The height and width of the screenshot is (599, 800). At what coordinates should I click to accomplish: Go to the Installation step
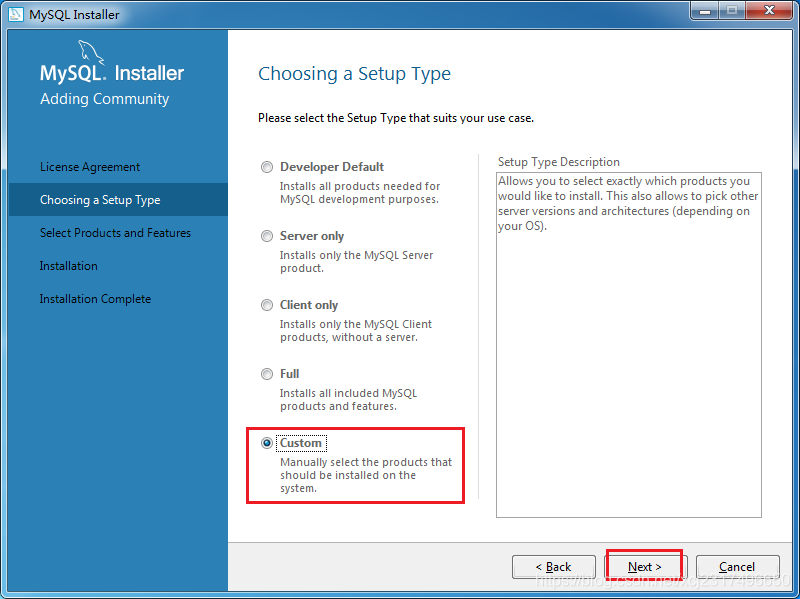68,266
